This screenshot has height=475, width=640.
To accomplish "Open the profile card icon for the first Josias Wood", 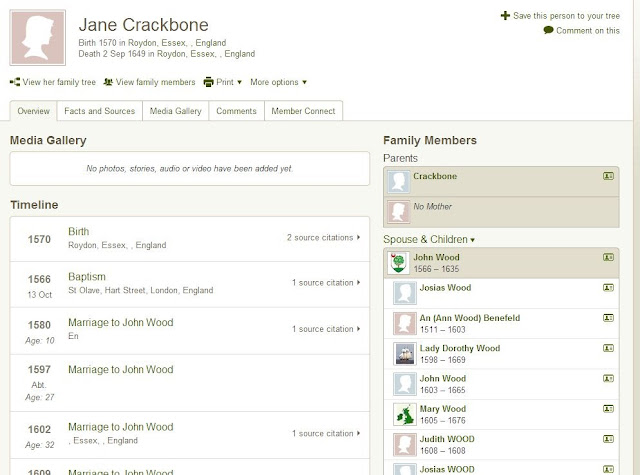I will 608,288.
